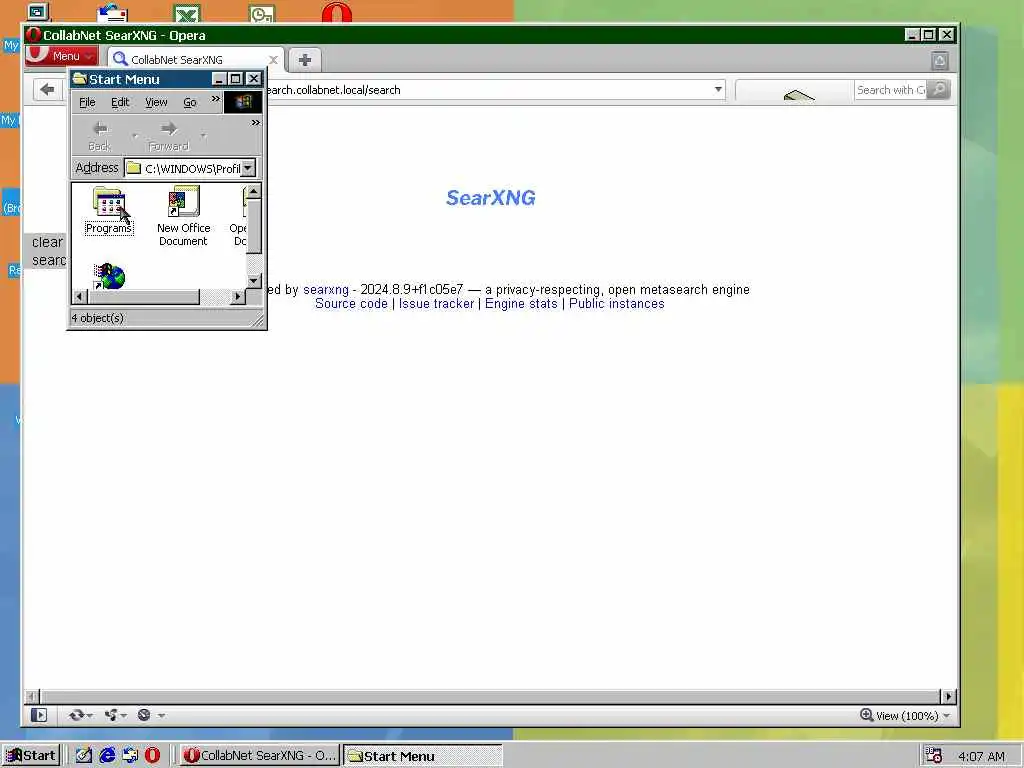This screenshot has height=768, width=1024.
Task: Open the Opera Turbo dropdown arrow
Action: click(161, 716)
